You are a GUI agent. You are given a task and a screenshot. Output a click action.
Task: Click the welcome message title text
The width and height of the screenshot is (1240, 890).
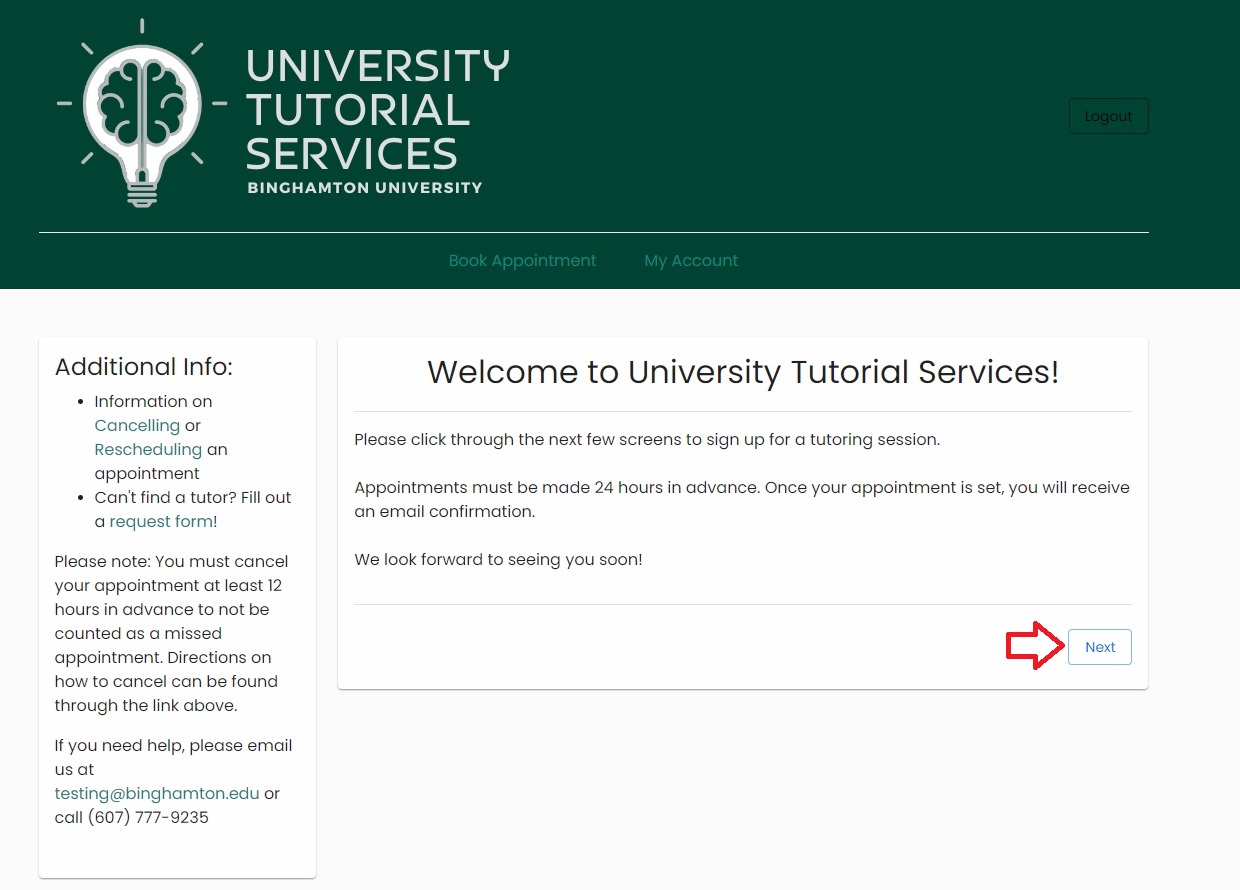[x=743, y=372]
